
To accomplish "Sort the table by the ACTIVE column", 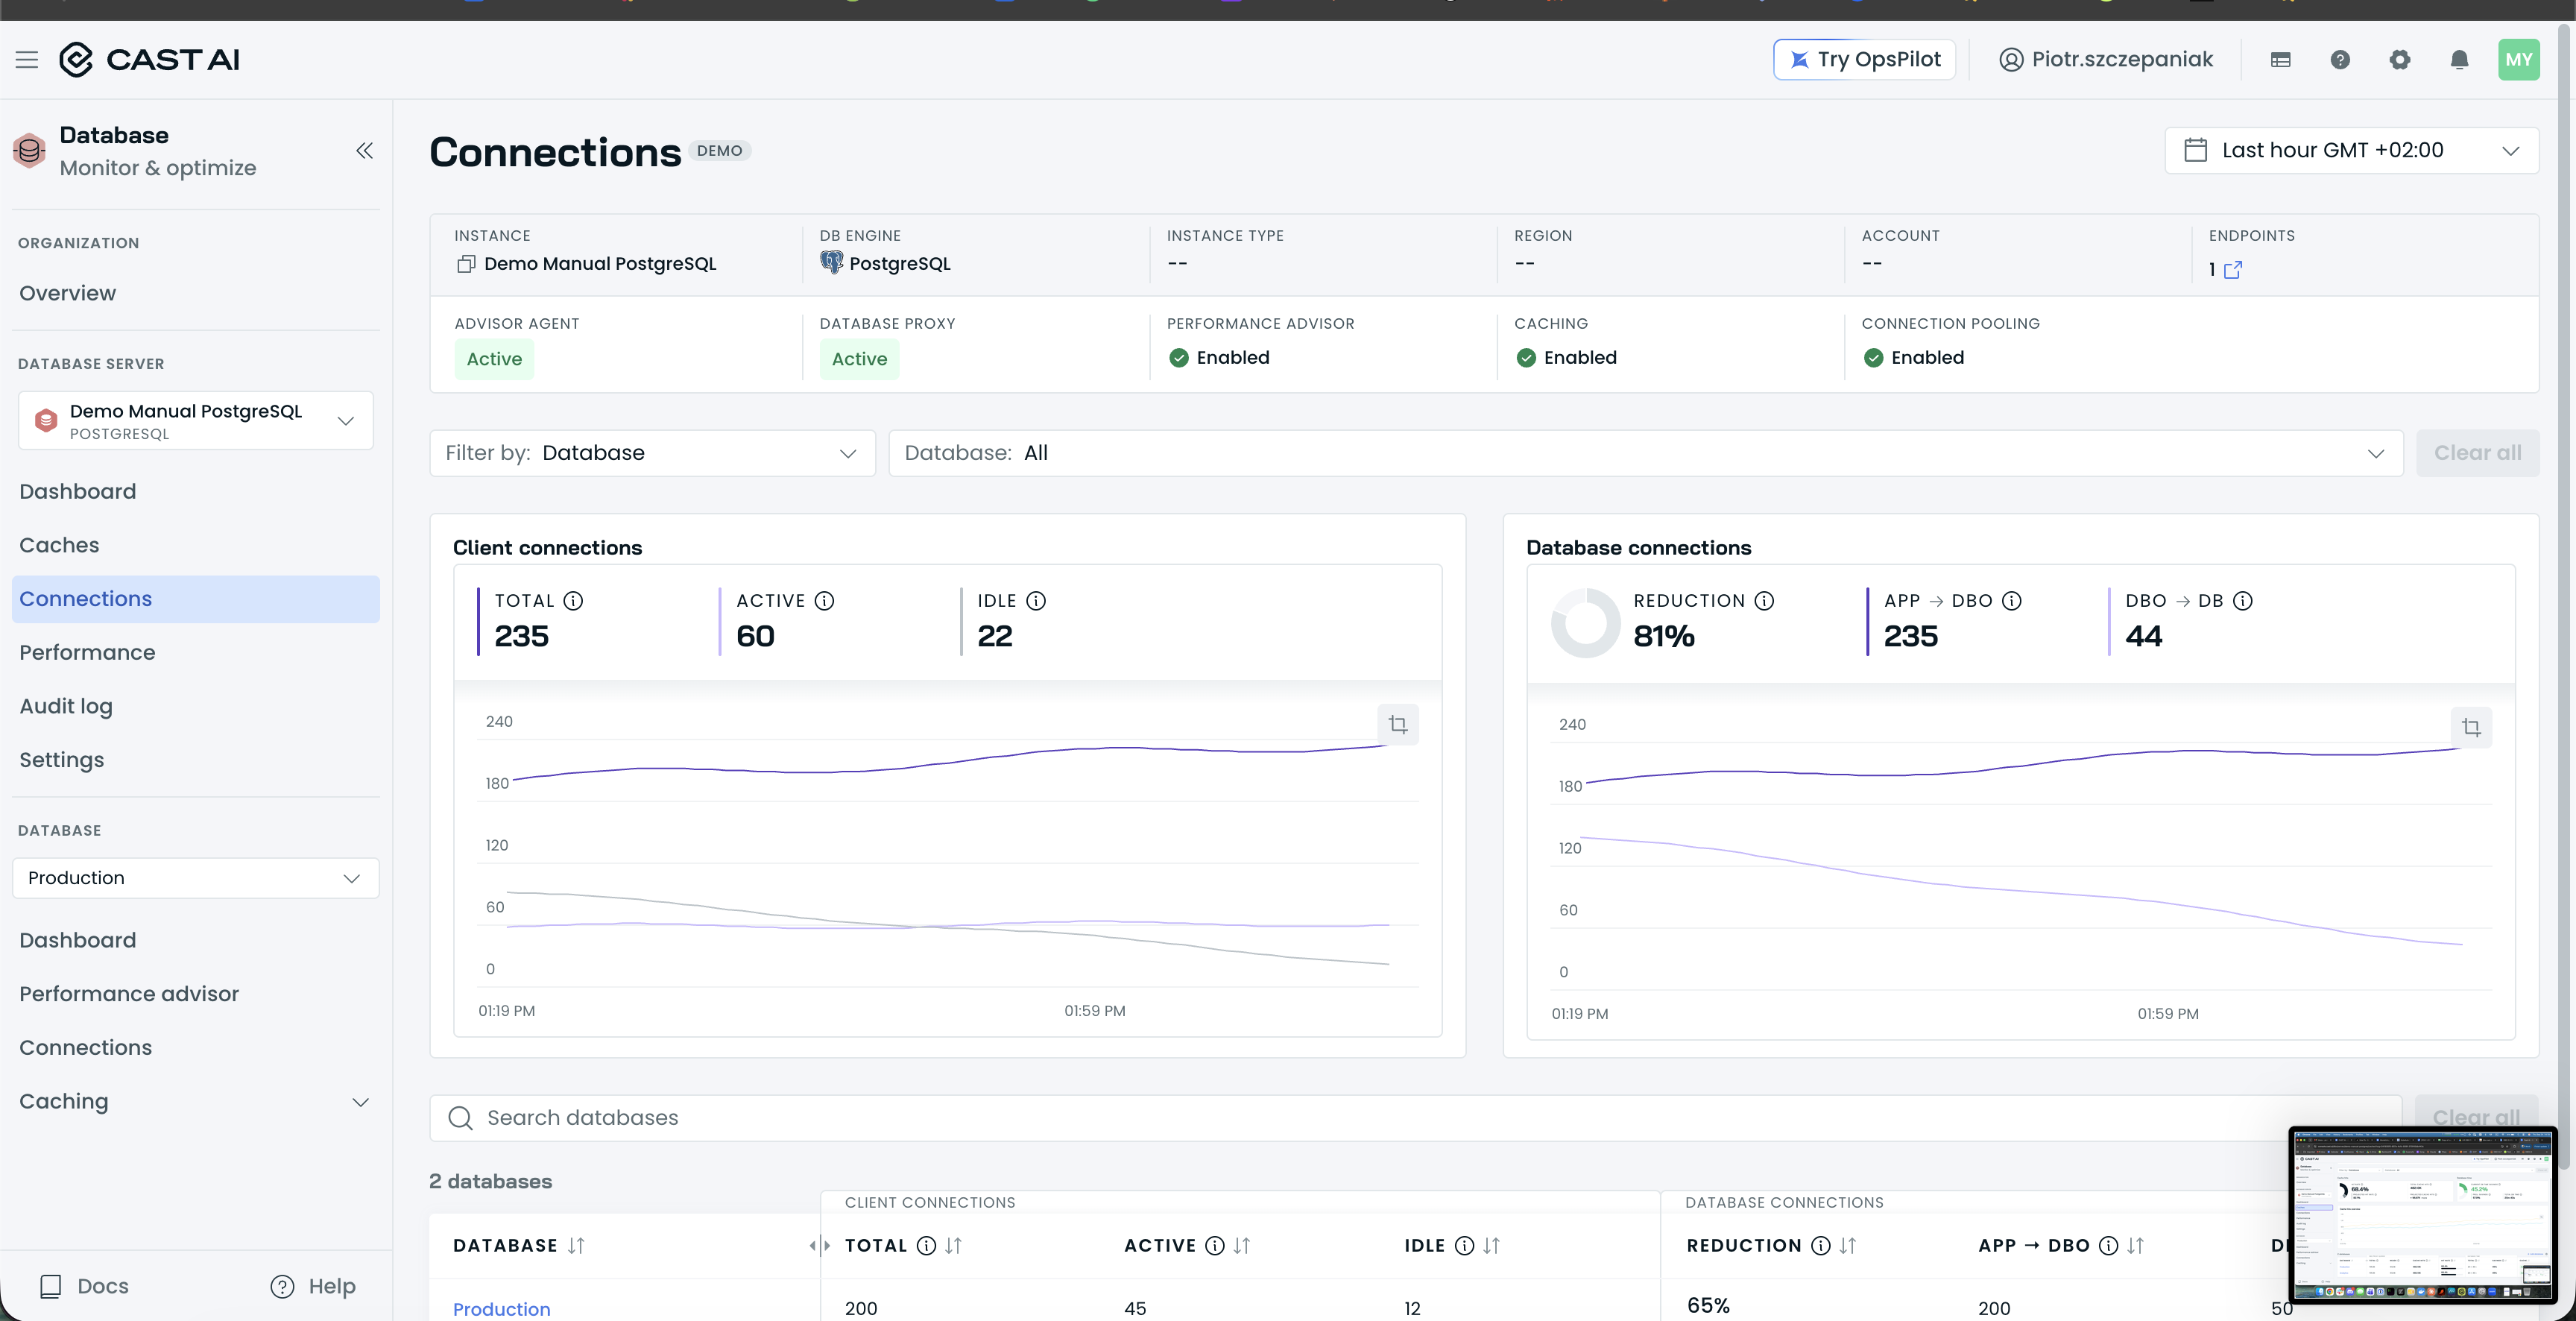I will click(1242, 1246).
